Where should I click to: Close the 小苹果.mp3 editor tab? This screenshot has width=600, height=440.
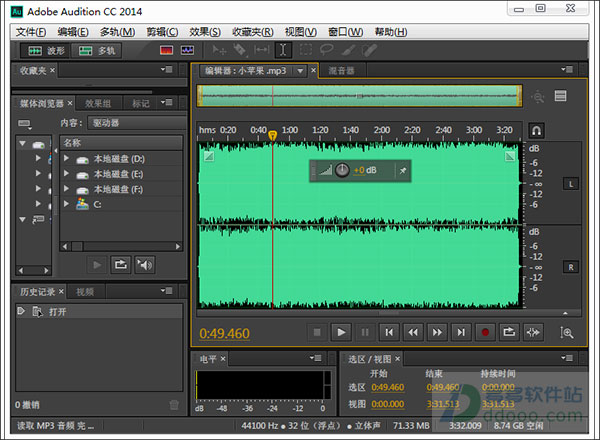pos(313,70)
